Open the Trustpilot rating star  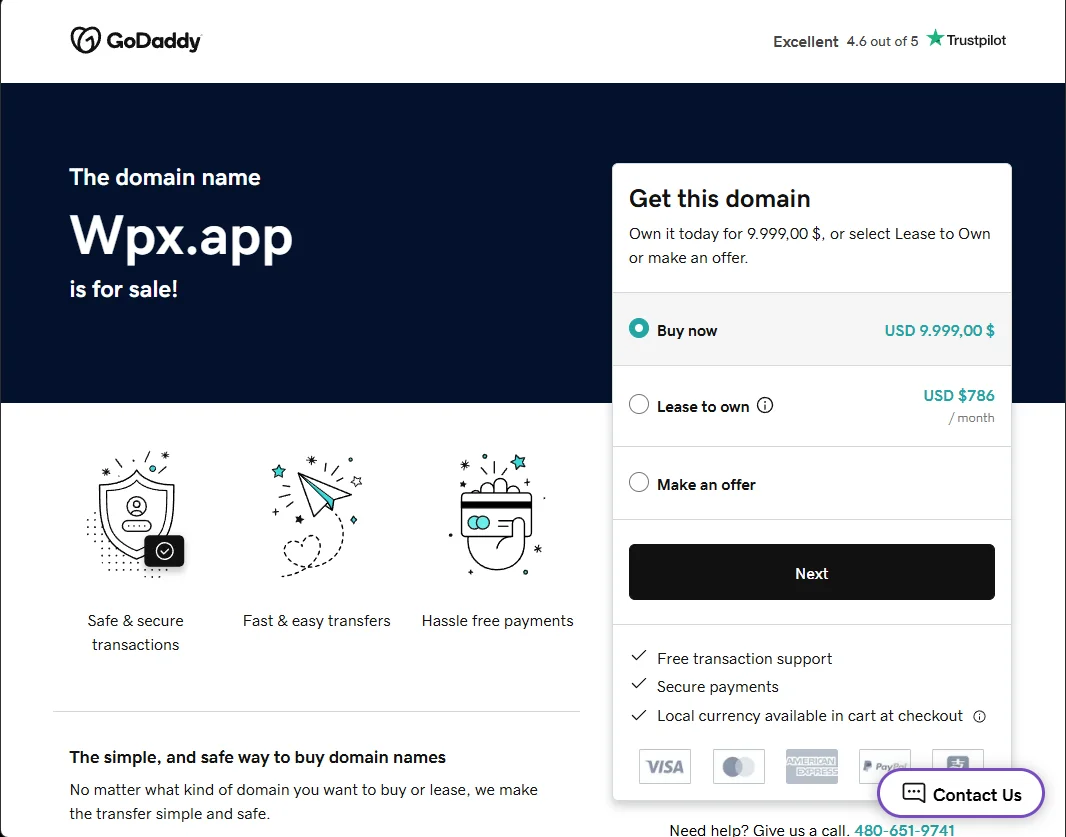point(935,38)
